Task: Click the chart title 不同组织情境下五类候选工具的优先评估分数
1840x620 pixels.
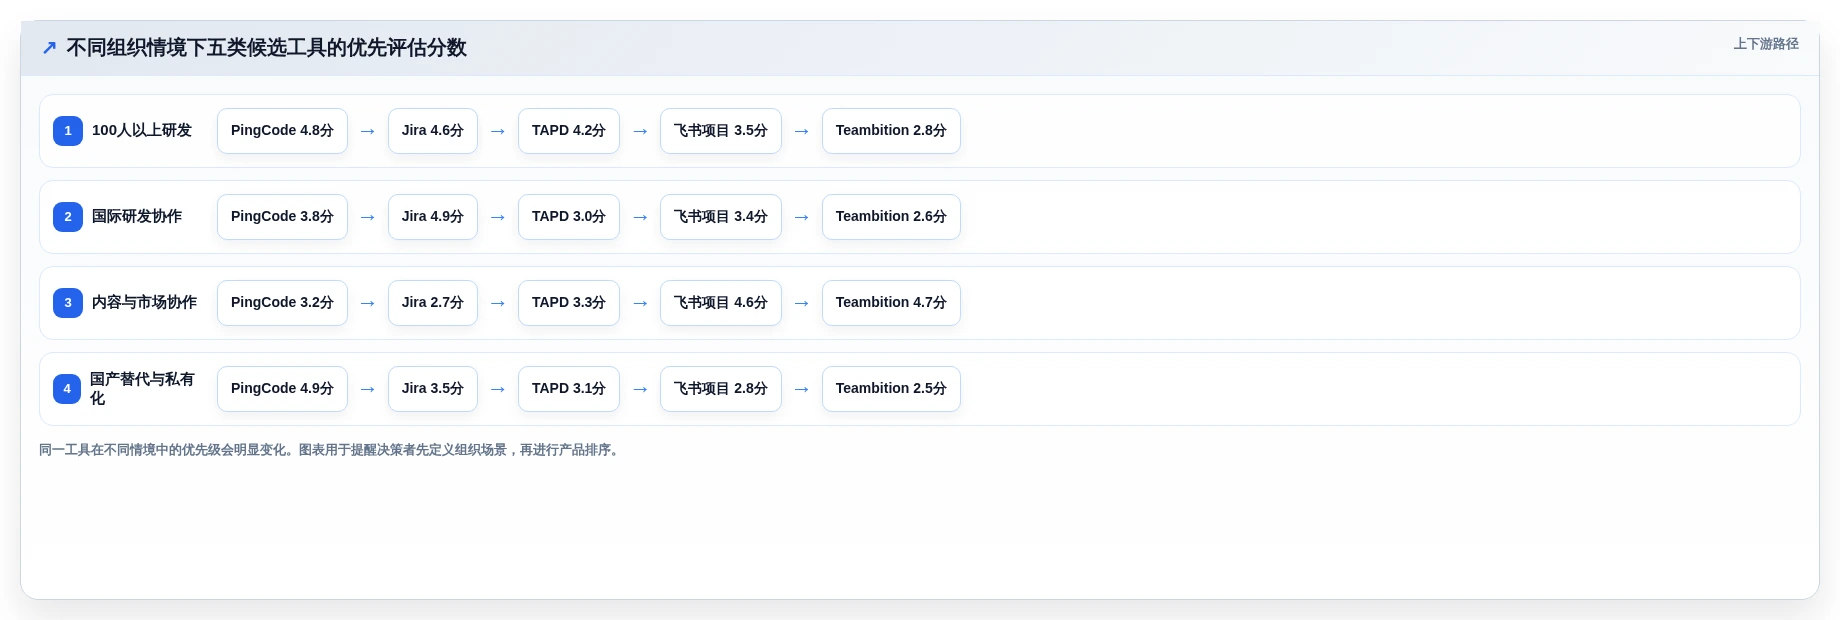Action: 266,48
